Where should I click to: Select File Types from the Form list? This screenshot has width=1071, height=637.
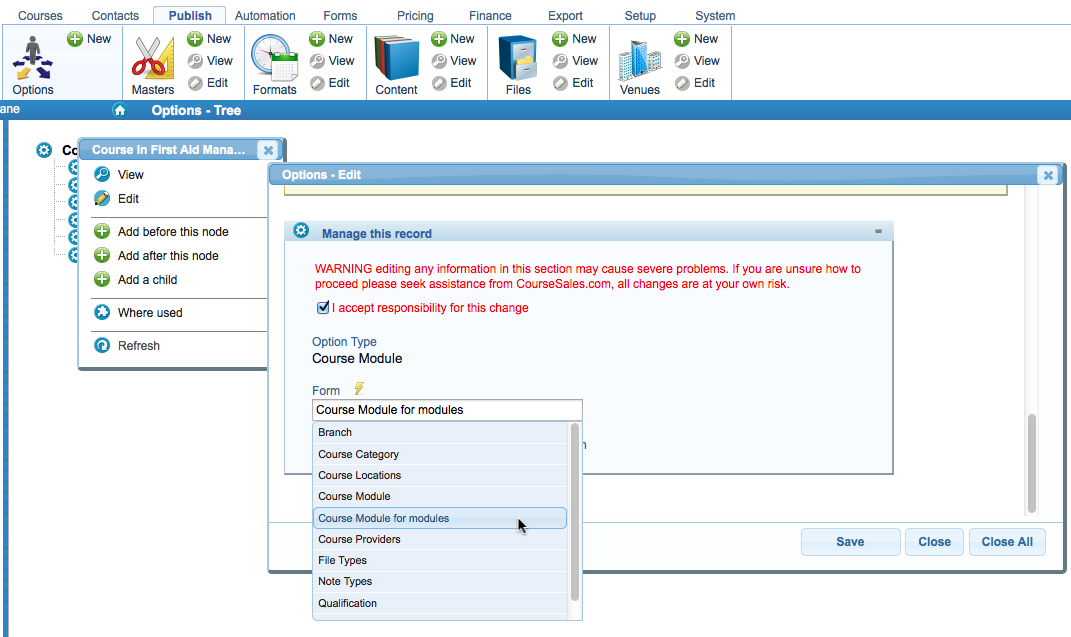click(440, 561)
